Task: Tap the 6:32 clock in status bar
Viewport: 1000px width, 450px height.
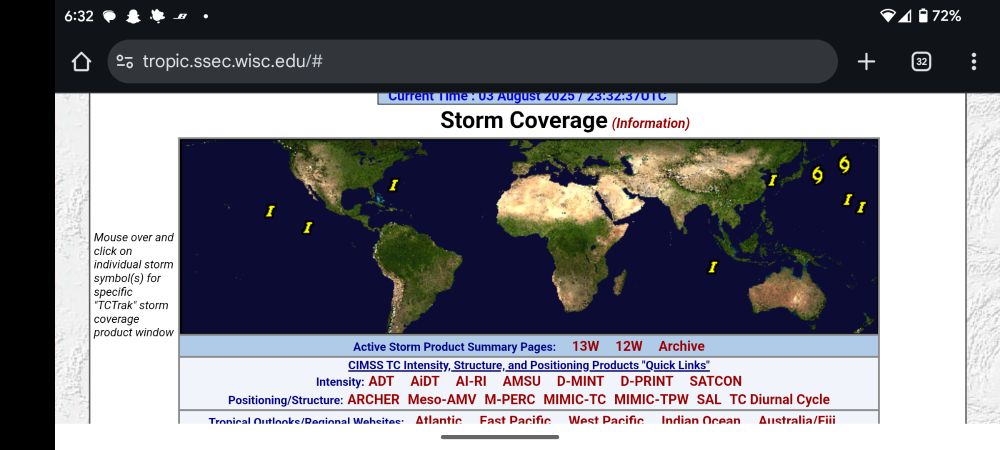Action: pos(79,16)
